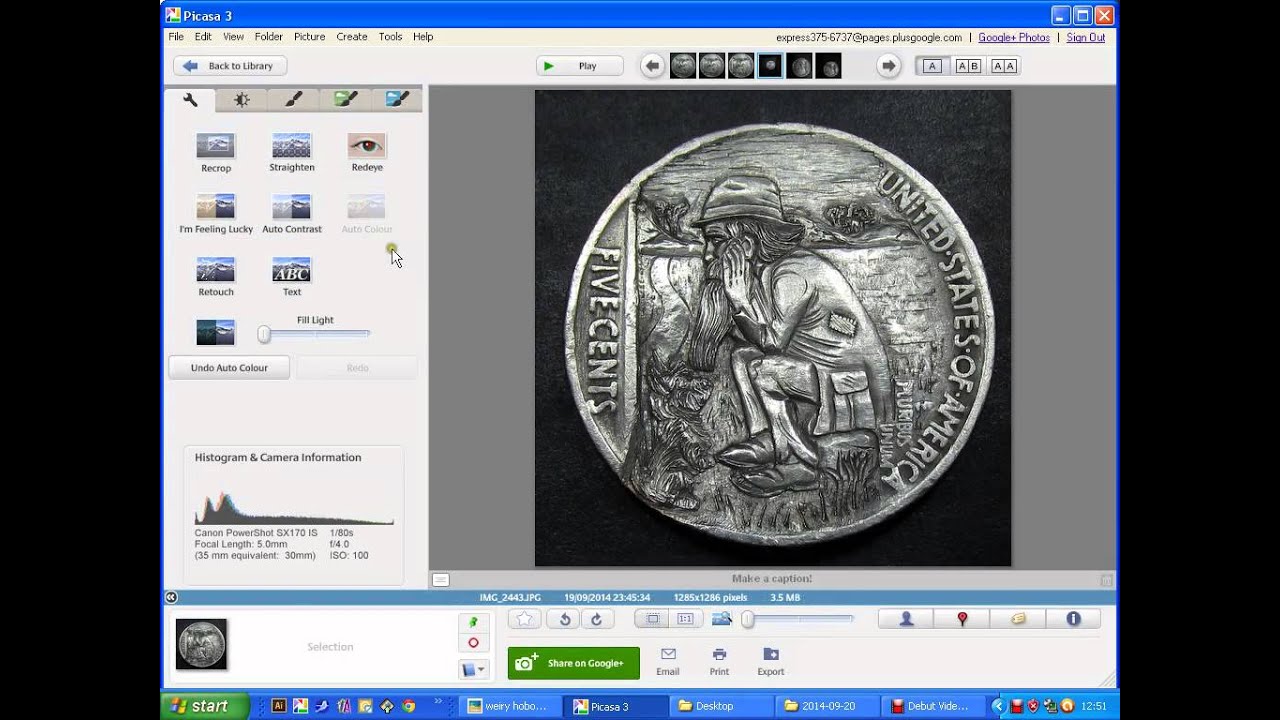Play the slideshow
The width and height of the screenshot is (1280, 720).
click(579, 66)
